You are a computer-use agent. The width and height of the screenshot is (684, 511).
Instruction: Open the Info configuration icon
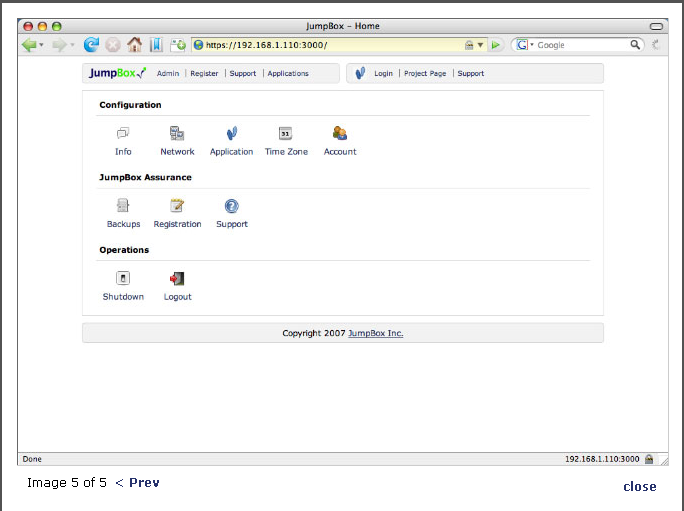coord(123,133)
